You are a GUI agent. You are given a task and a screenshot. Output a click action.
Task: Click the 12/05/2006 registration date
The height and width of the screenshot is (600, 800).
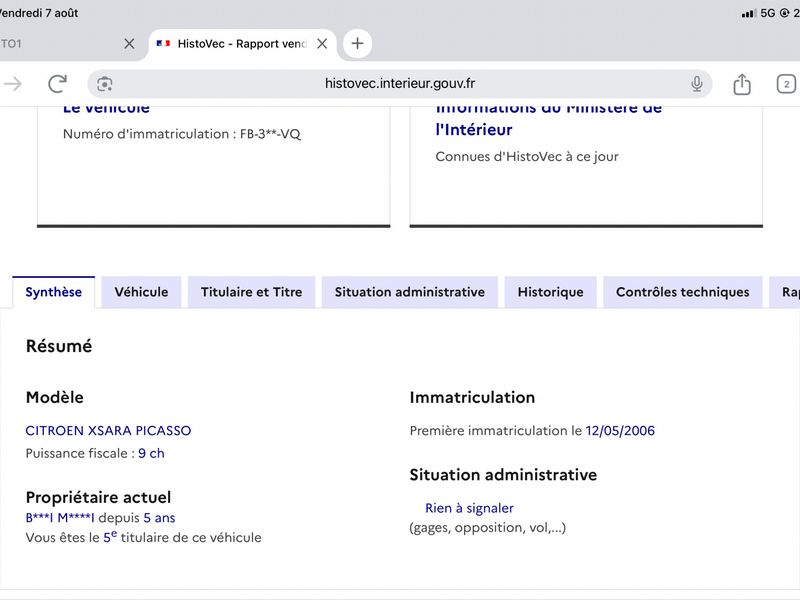pyautogui.click(x=620, y=431)
